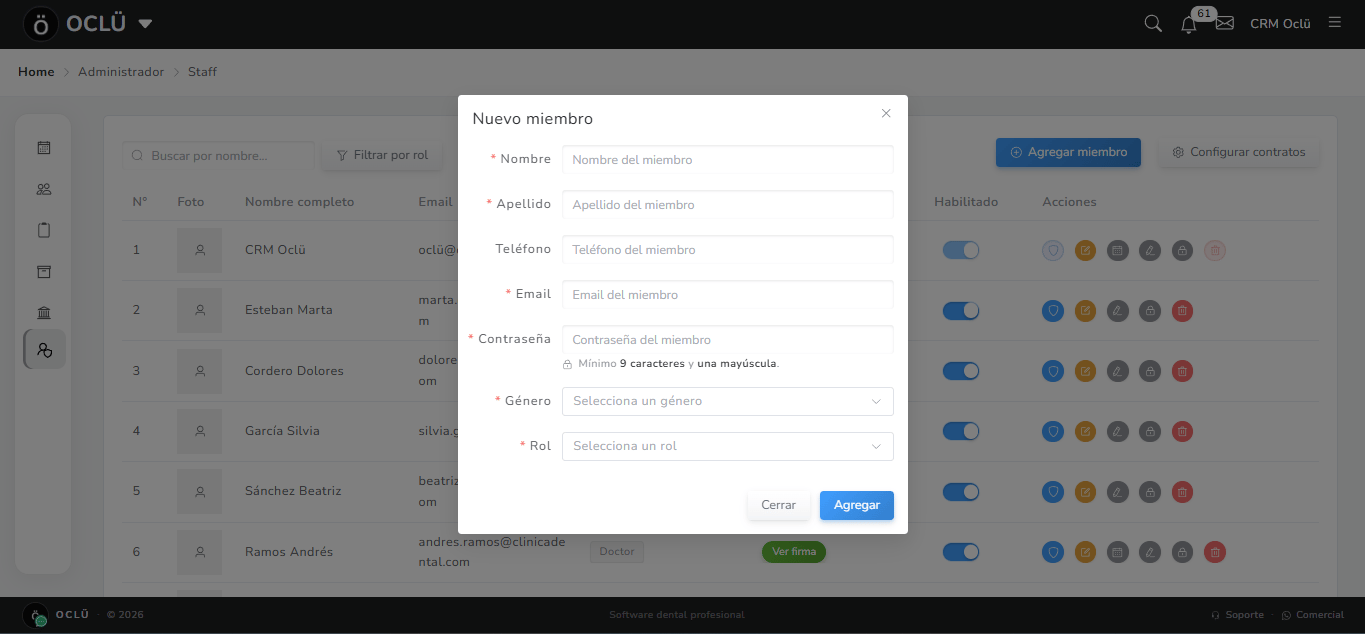Open the patients group icon in the sidebar
This screenshot has width=1365, height=634.
[44, 189]
